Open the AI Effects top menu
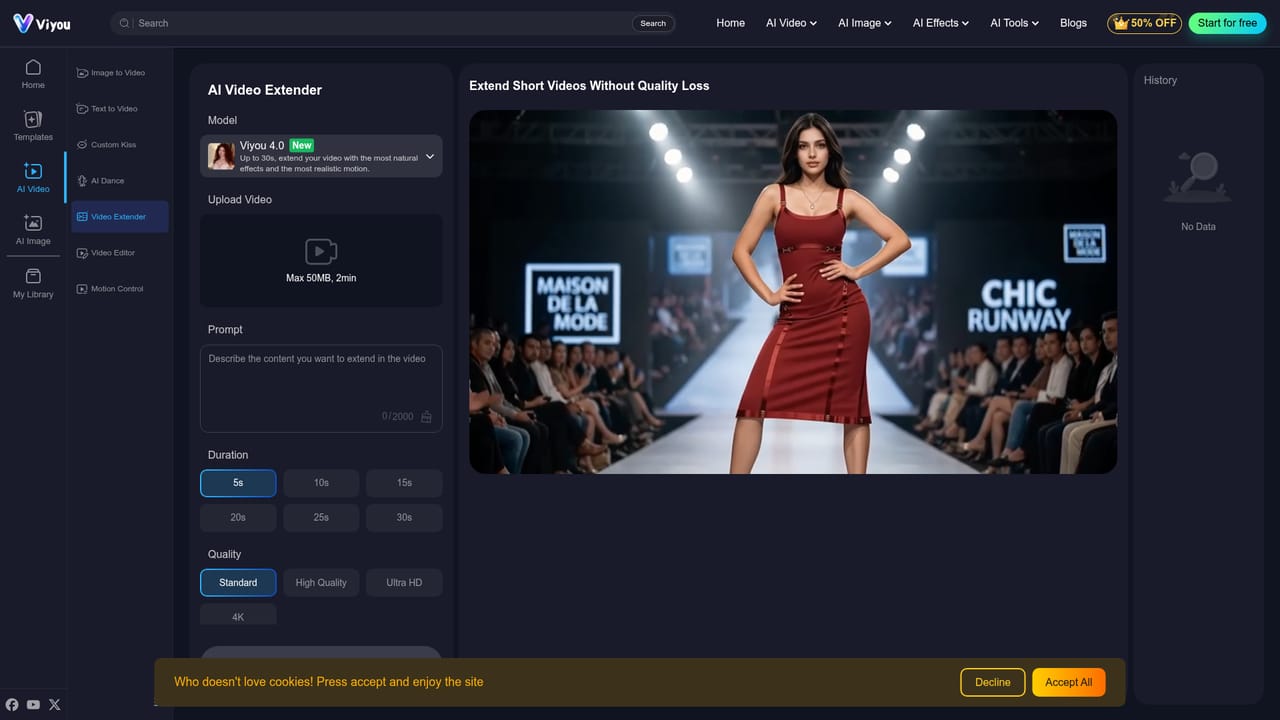 coord(941,23)
